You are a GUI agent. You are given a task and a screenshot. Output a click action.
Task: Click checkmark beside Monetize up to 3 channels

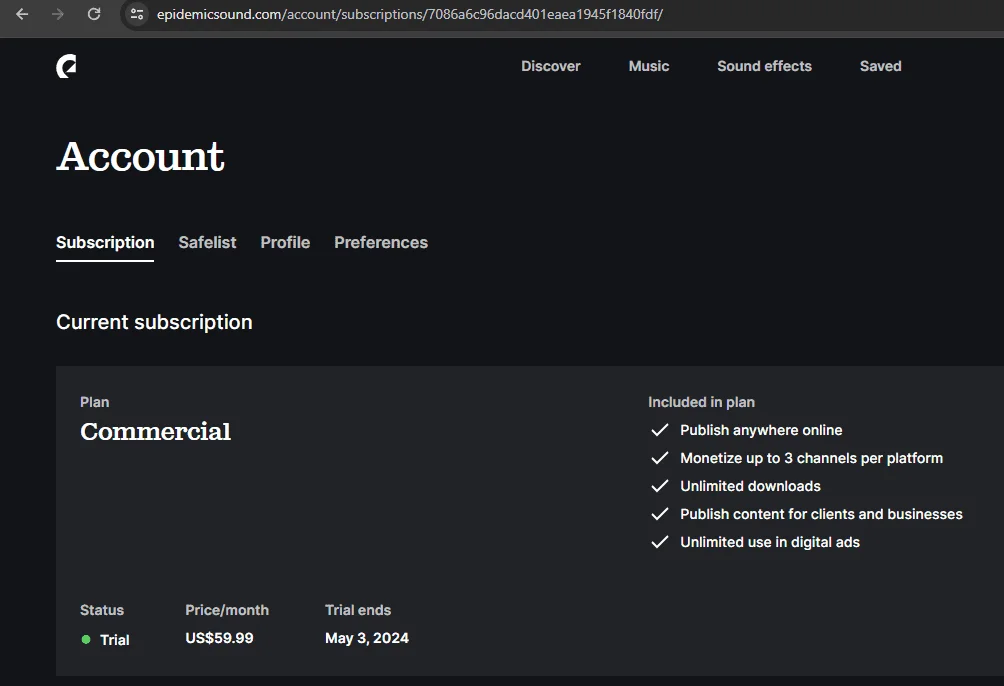click(660, 458)
